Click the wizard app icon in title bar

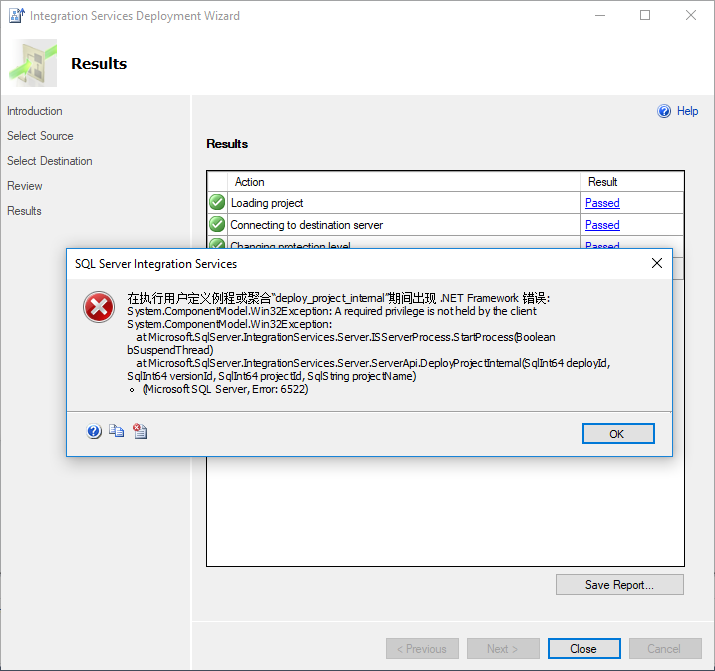pyautogui.click(x=14, y=16)
